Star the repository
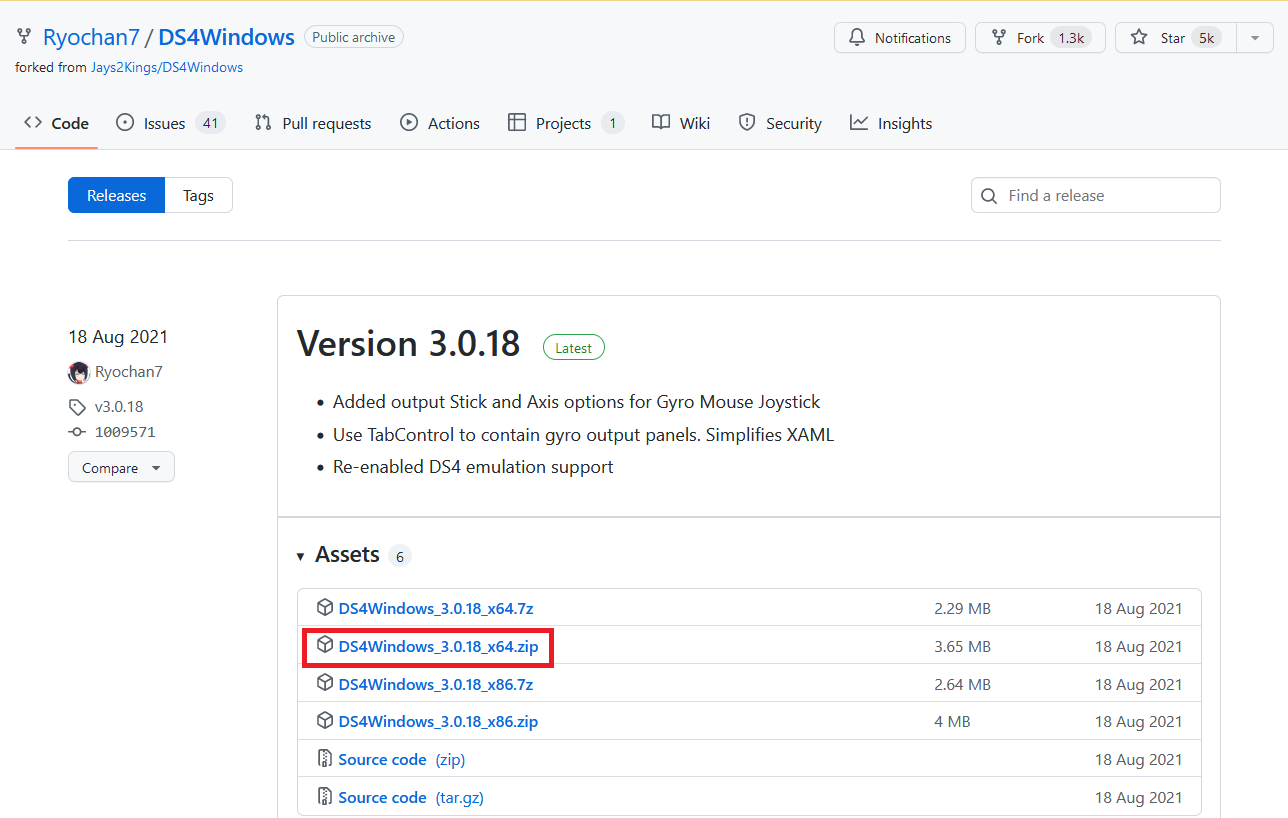Screen dimensions: 1288x818 pyautogui.click(x=1175, y=38)
